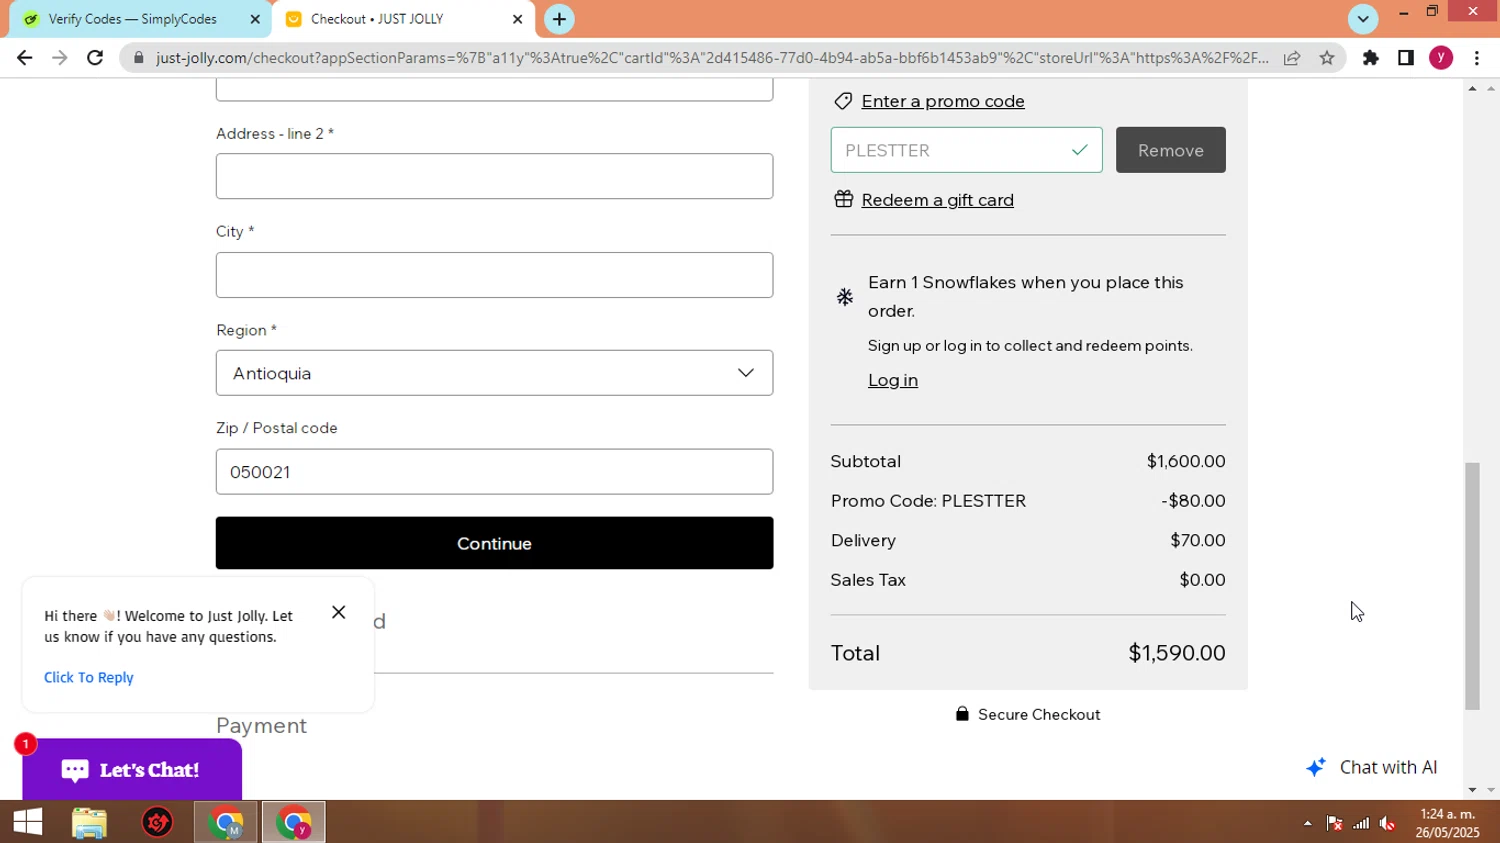The image size is (1500, 843).
Task: Click the Sales Tax $0.00 value
Action: 1202,580
